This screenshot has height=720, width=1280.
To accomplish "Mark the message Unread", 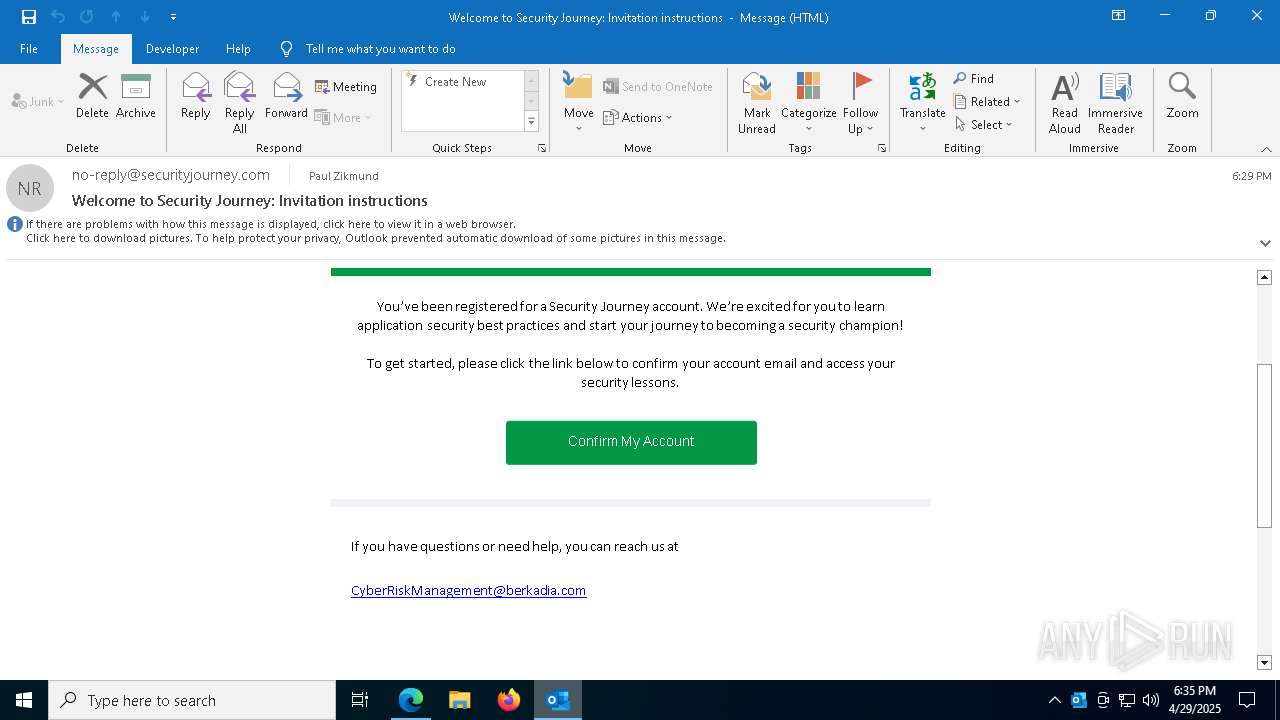I will 757,102.
